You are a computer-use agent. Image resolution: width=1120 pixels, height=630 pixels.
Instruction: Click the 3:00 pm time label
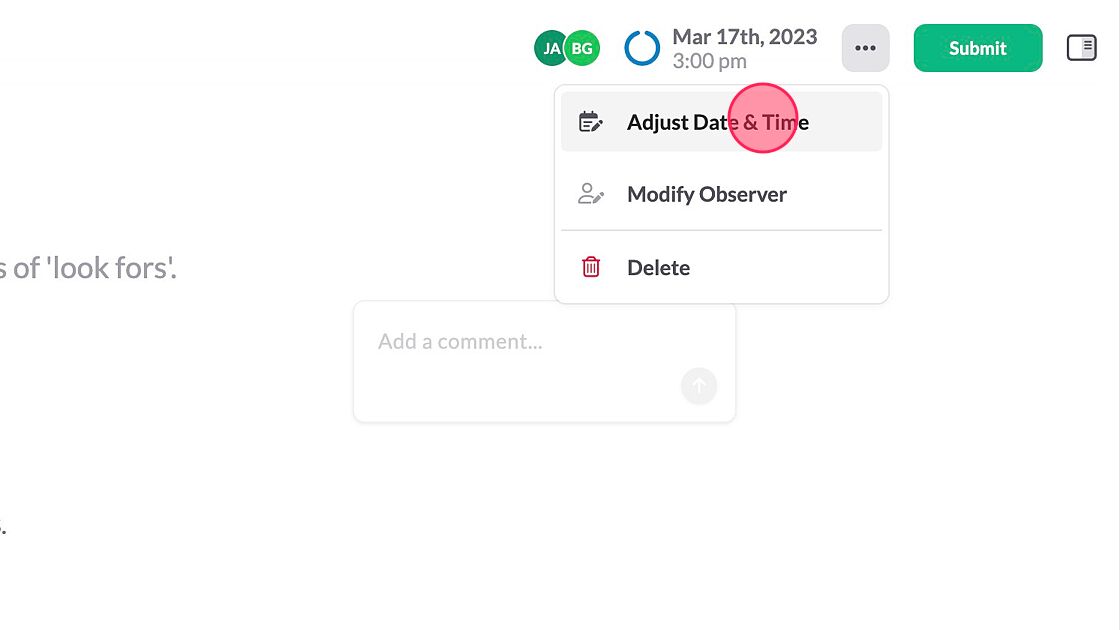coord(710,60)
